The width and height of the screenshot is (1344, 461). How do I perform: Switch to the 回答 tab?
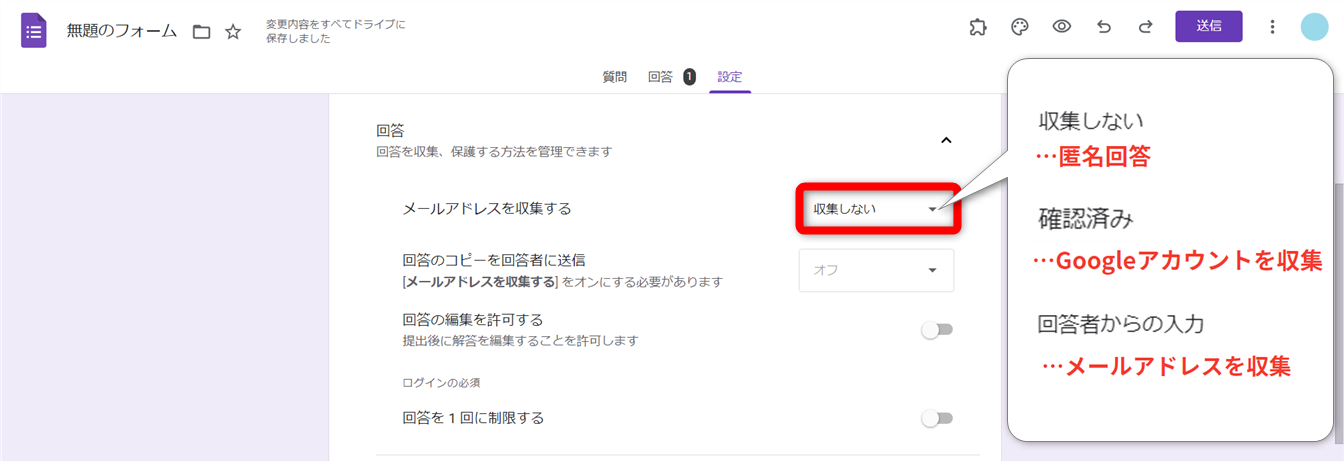pyautogui.click(x=661, y=77)
